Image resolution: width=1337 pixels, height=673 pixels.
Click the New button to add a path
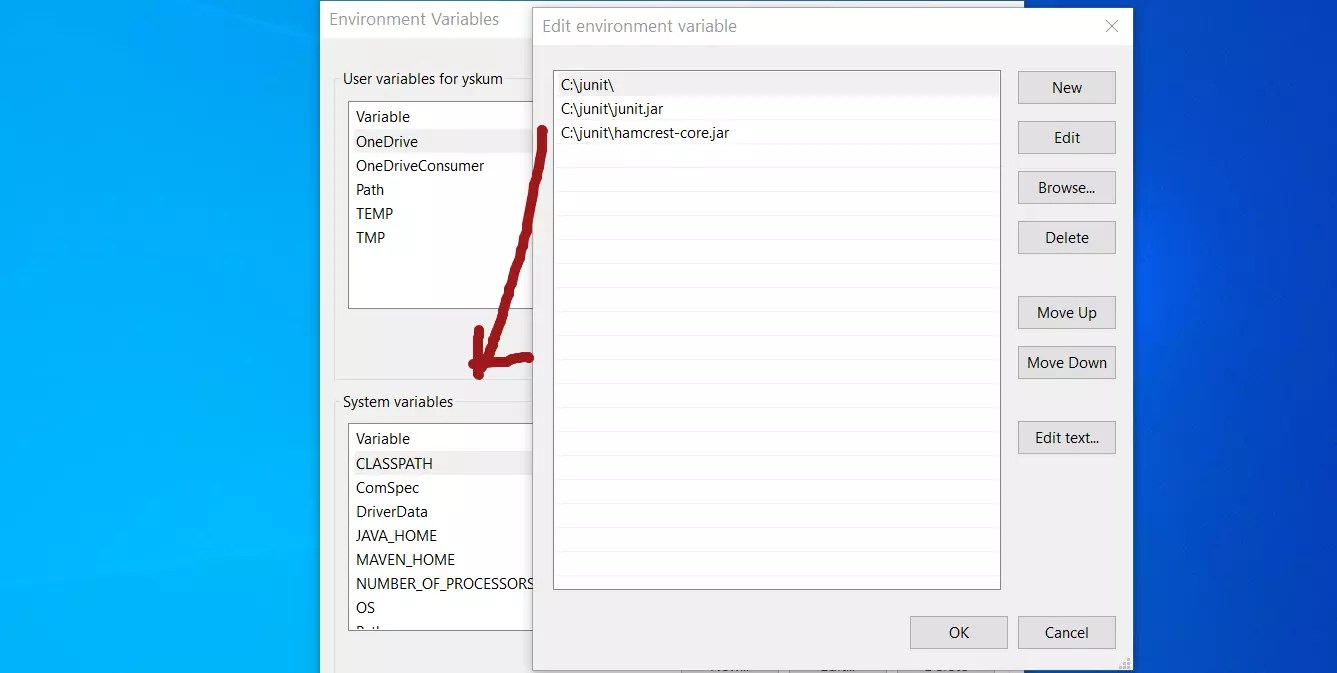(1066, 87)
